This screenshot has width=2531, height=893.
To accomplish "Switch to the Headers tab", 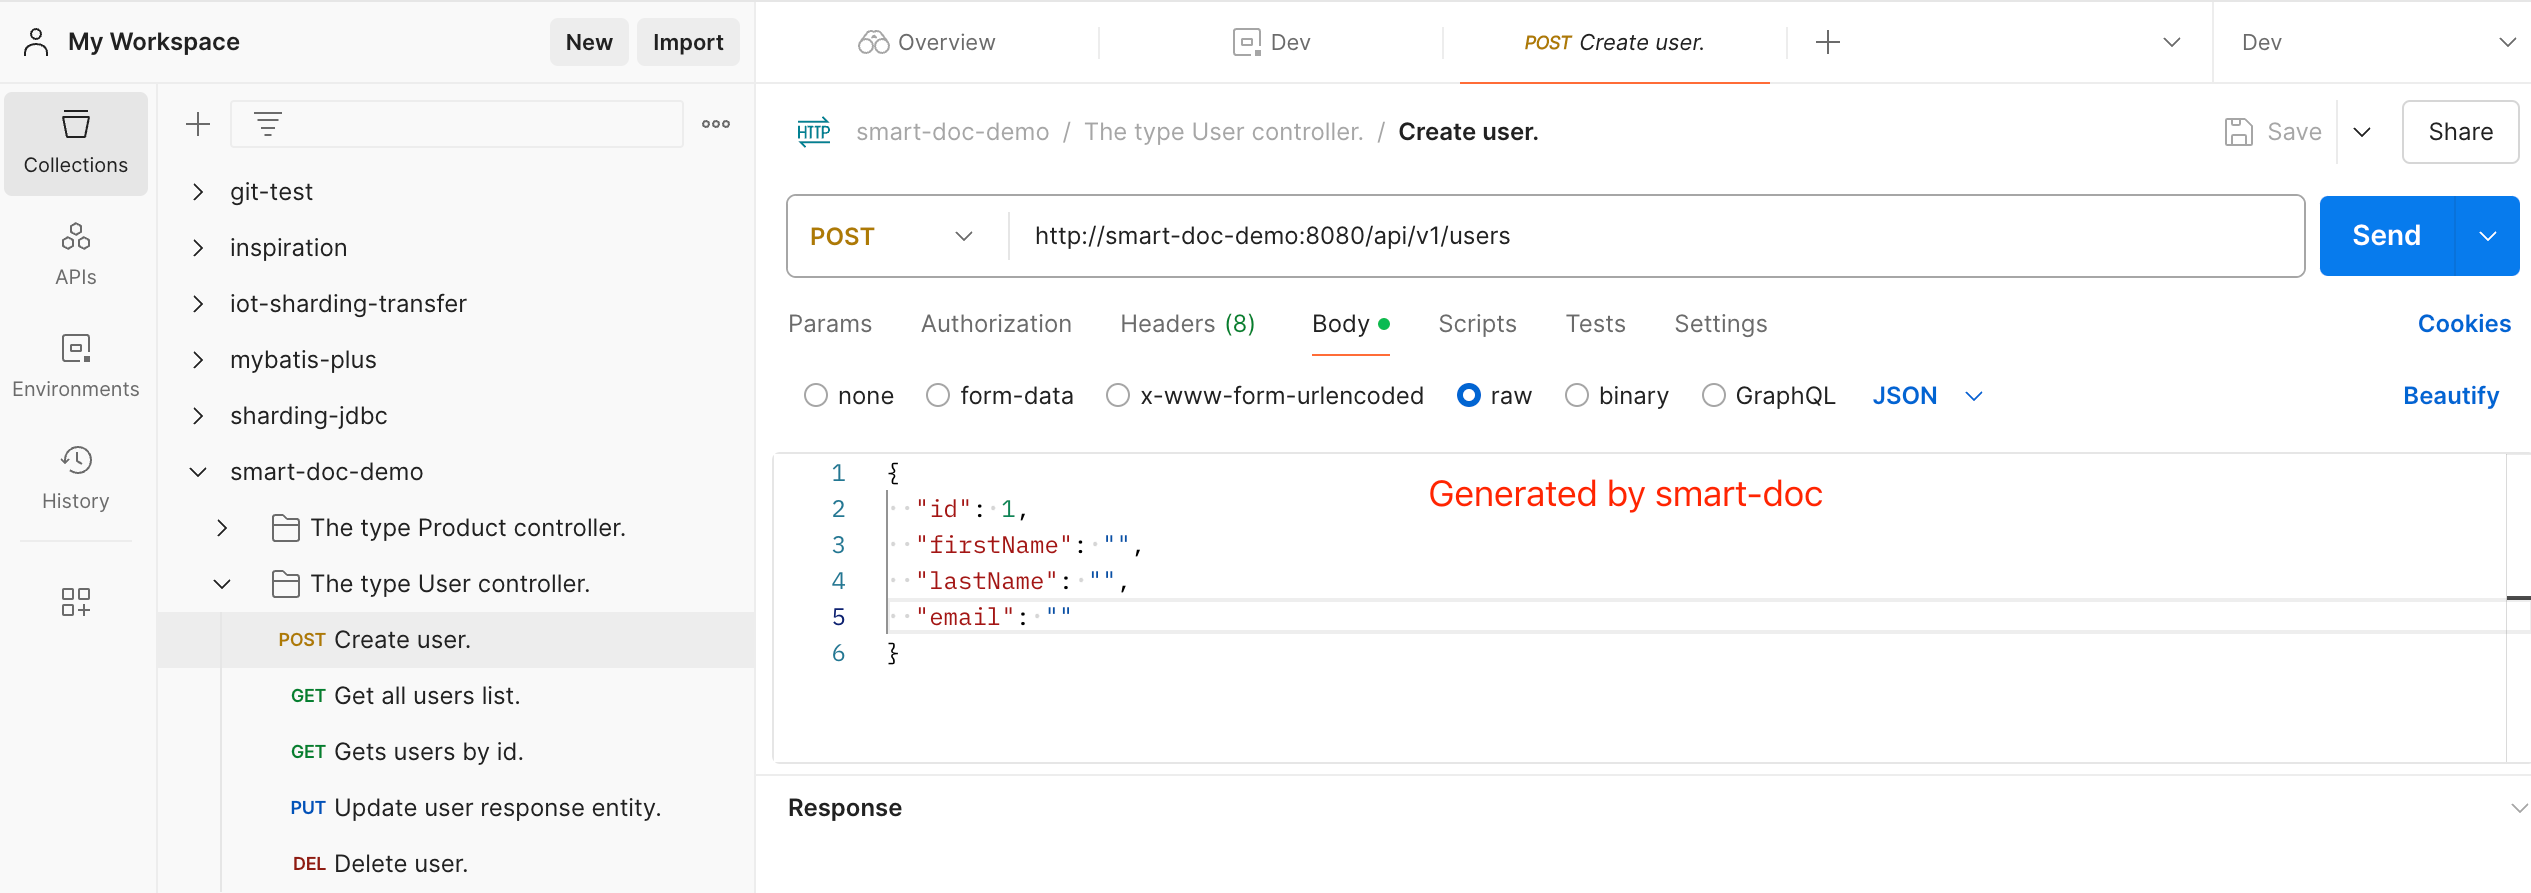I will [1187, 324].
